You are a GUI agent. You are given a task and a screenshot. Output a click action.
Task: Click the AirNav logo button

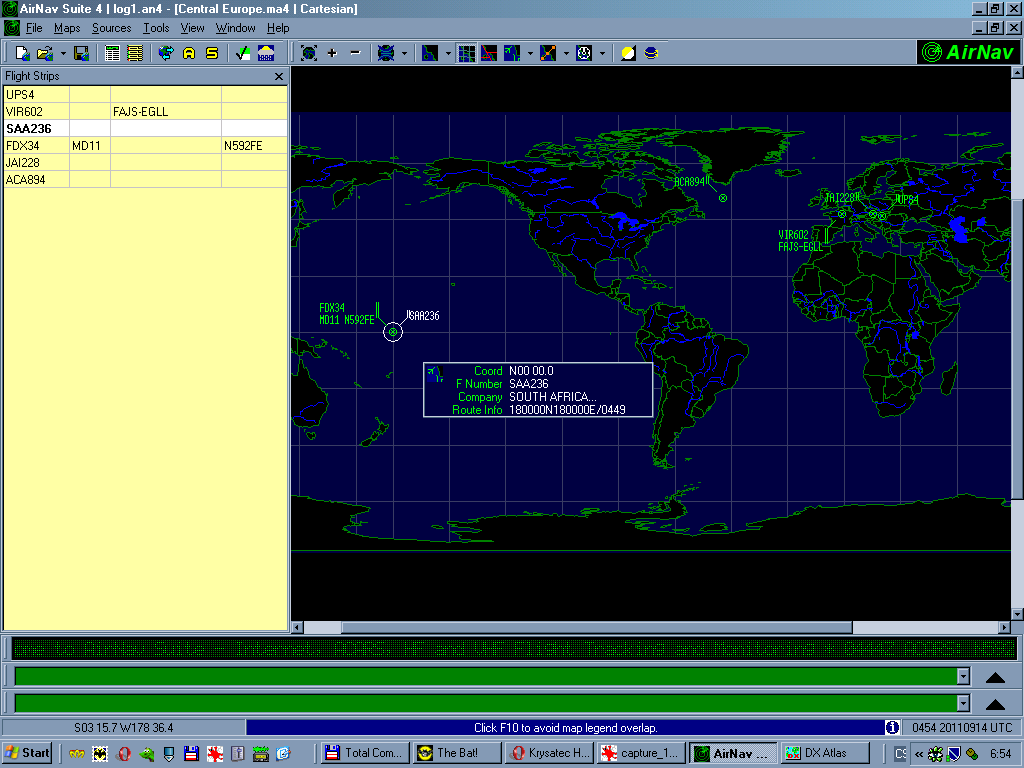click(968, 52)
